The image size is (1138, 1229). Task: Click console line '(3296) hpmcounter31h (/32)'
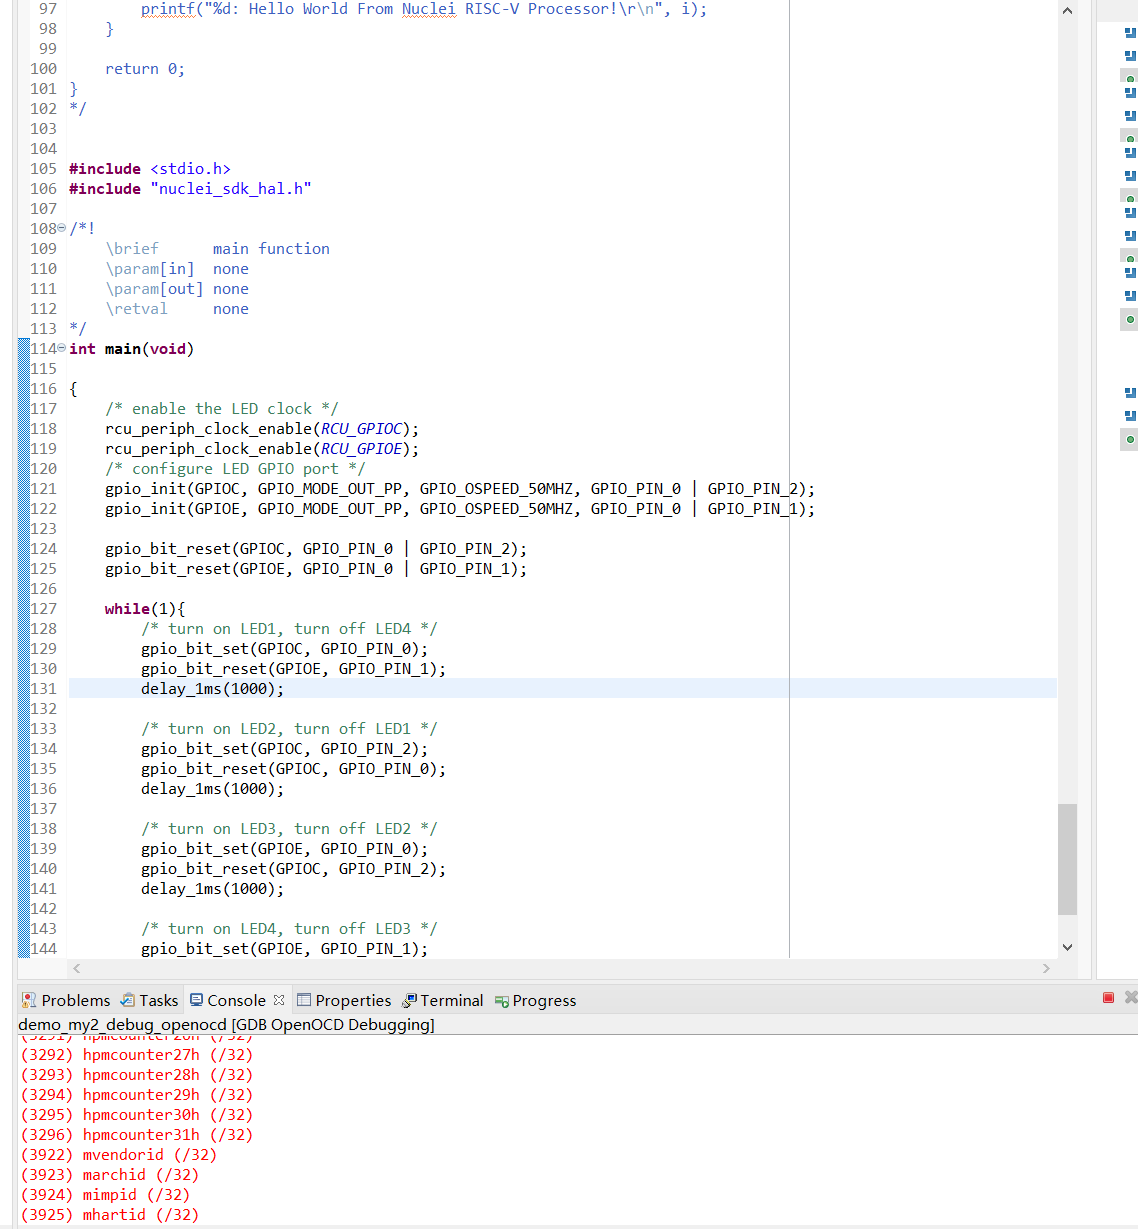point(137,1134)
